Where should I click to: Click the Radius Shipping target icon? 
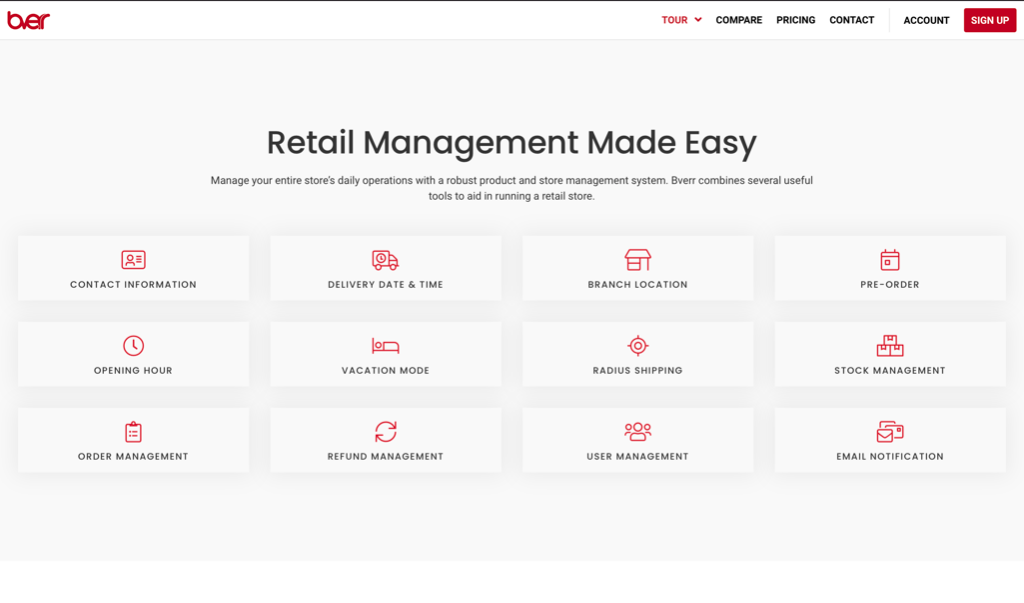(637, 345)
